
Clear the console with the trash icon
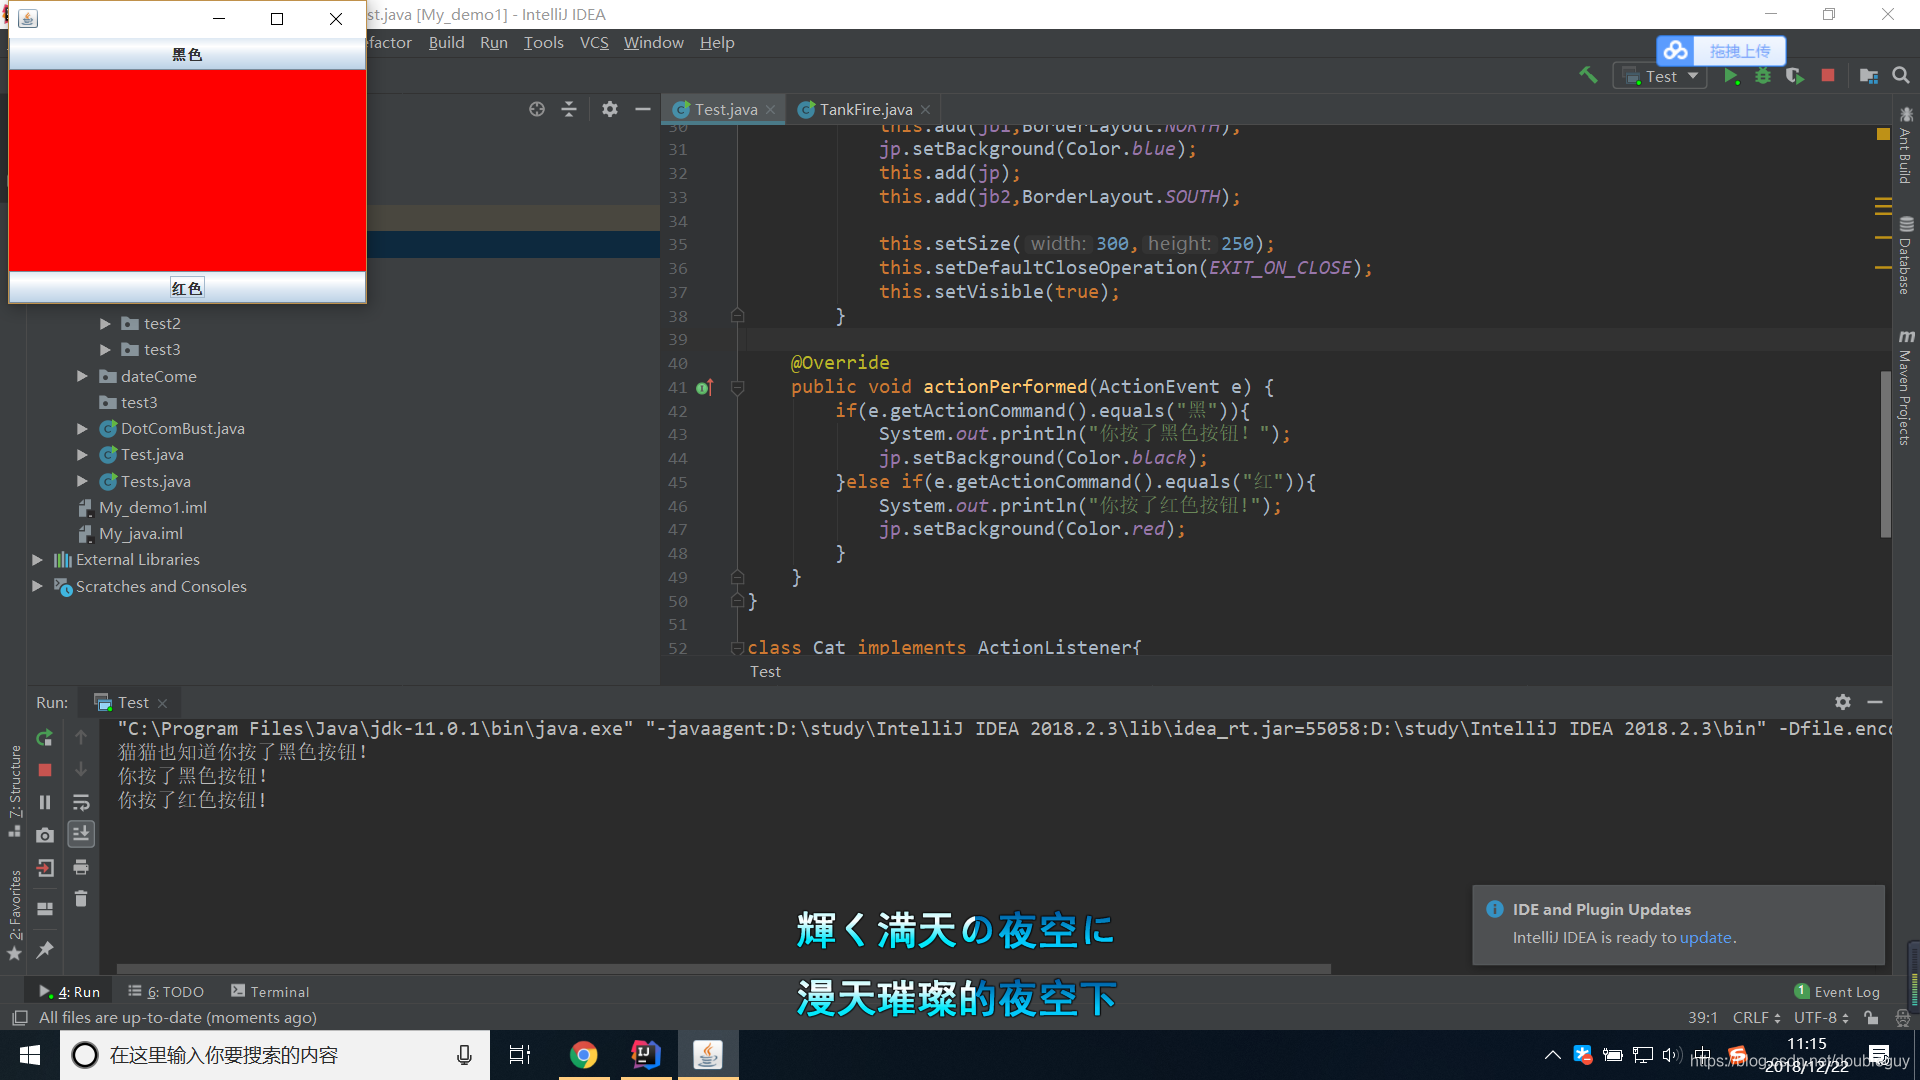point(81,899)
